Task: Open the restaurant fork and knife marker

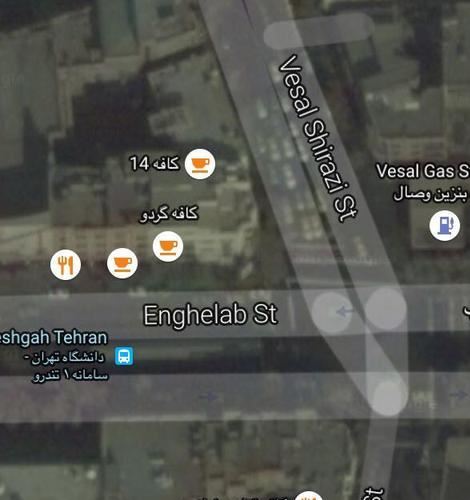Action: 66,265
